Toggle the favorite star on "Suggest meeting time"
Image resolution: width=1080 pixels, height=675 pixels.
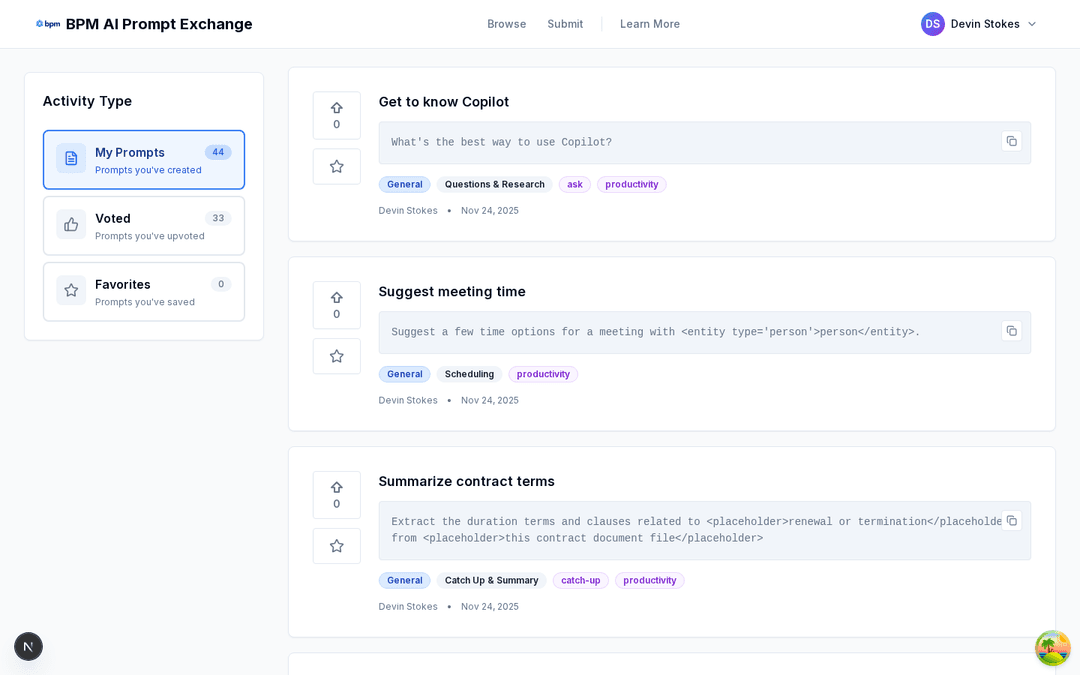tap(336, 356)
